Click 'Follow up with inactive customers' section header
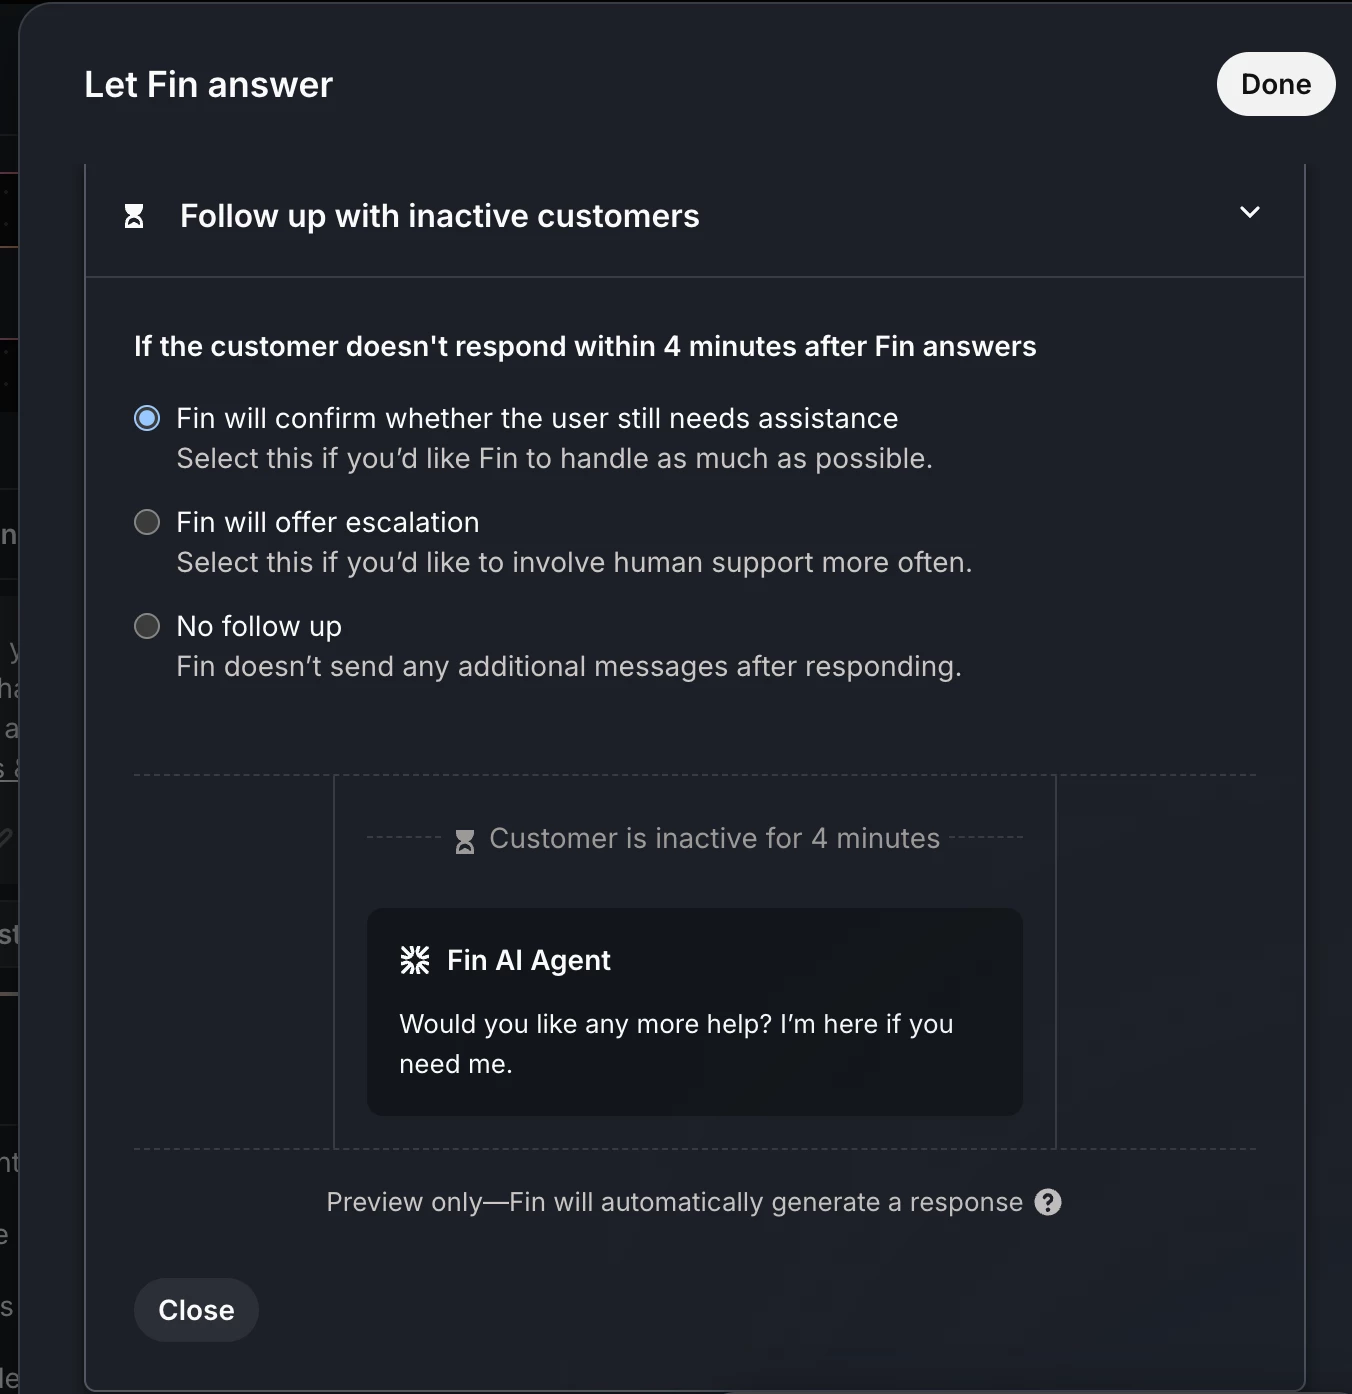The image size is (1352, 1394). tap(695, 216)
